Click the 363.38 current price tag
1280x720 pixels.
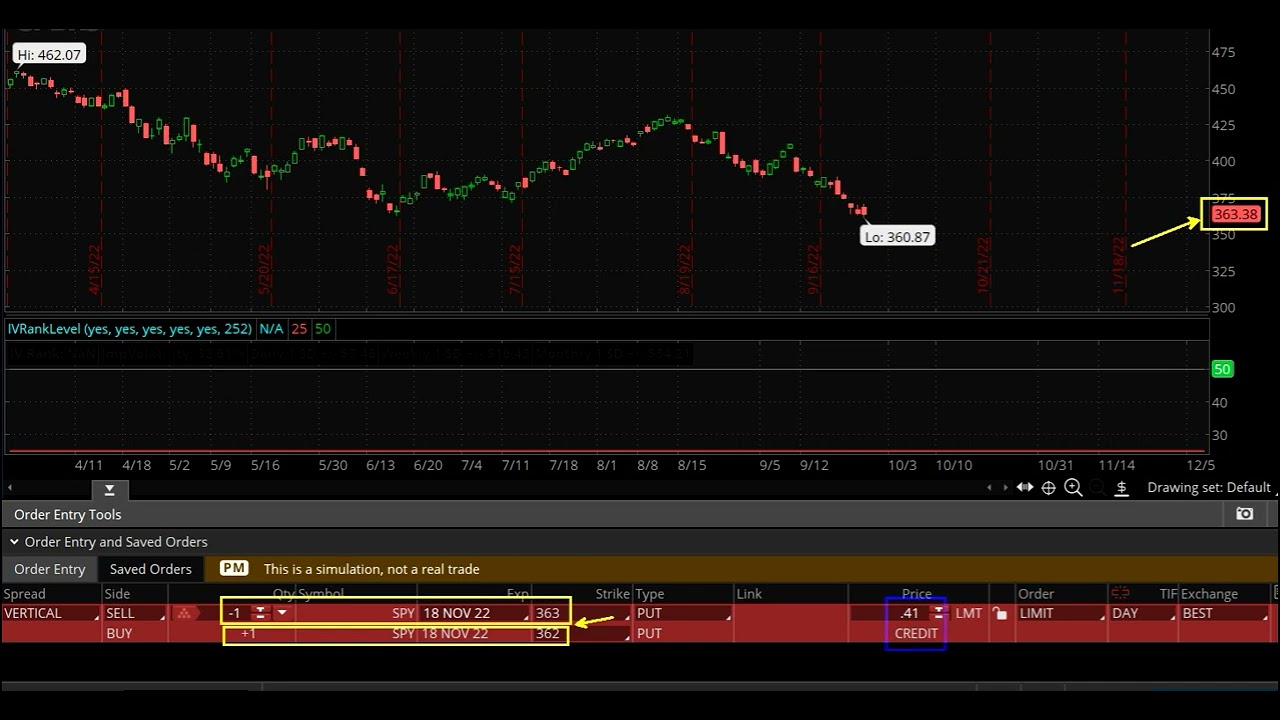click(1235, 214)
